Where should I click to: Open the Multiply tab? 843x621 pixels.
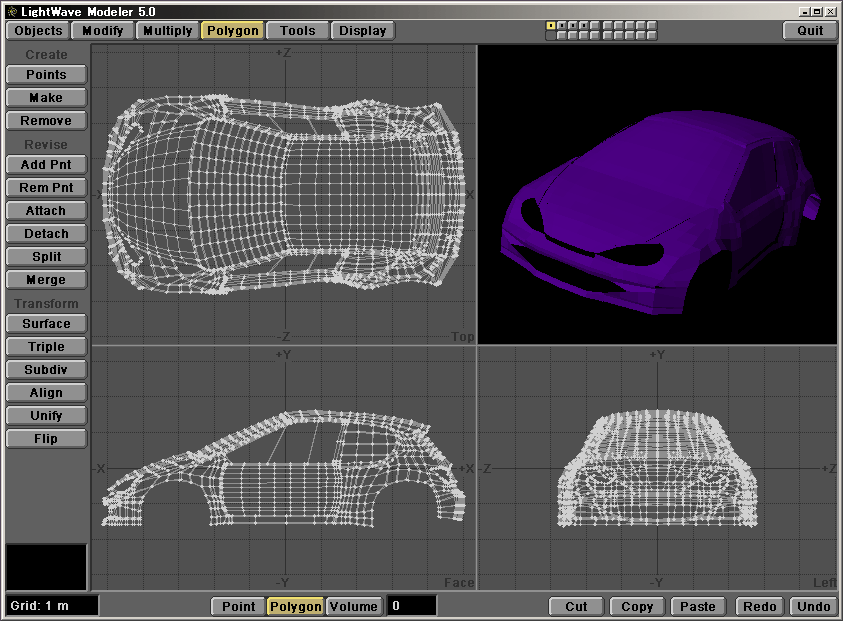167,30
